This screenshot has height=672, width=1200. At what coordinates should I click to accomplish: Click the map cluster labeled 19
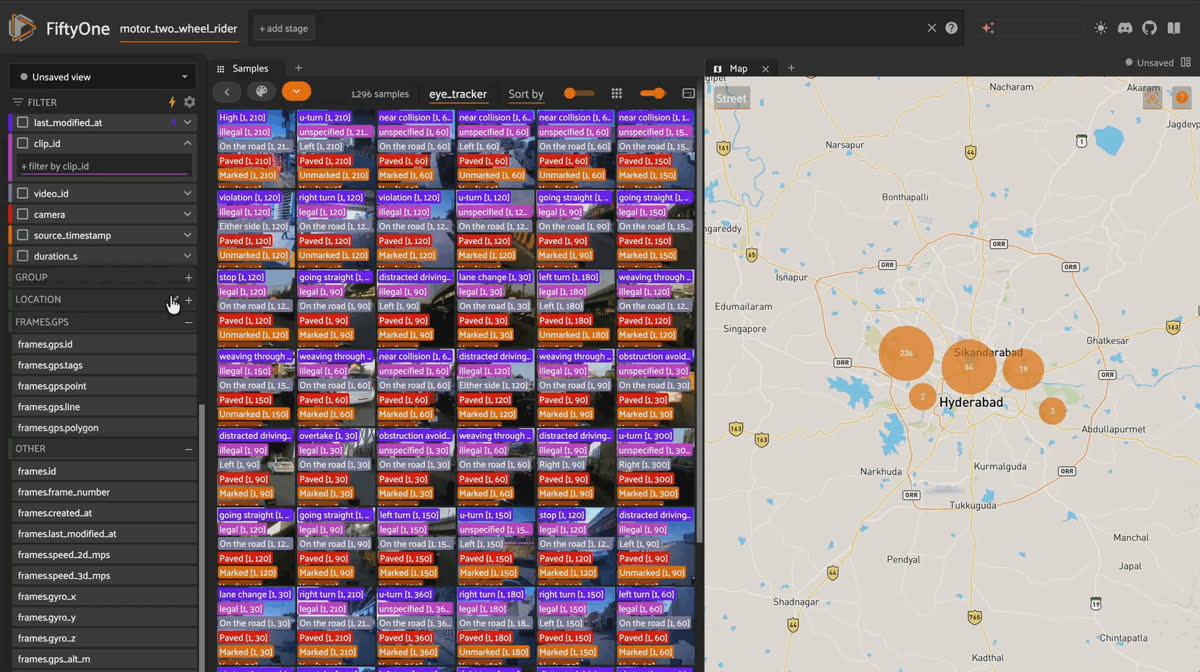1023,369
